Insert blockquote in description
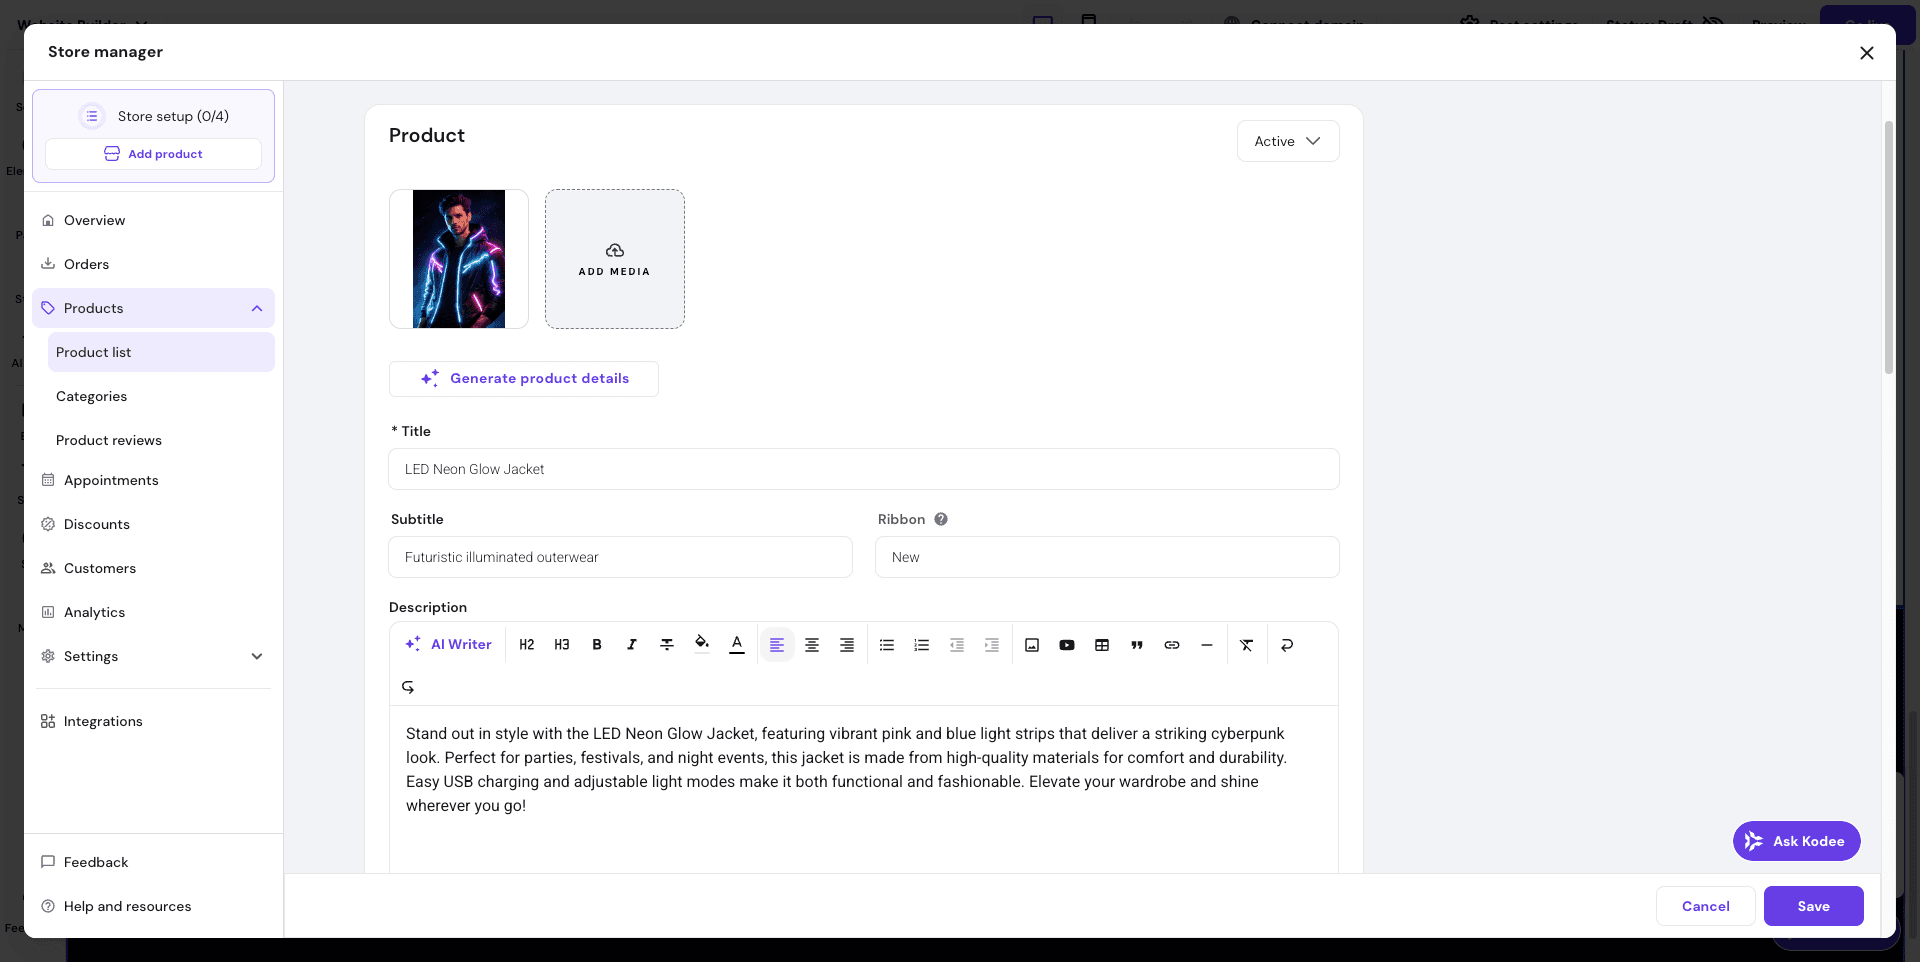 point(1137,645)
